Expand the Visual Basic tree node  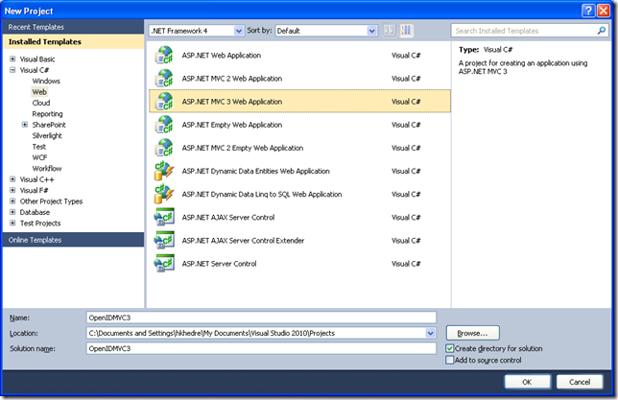point(12,60)
